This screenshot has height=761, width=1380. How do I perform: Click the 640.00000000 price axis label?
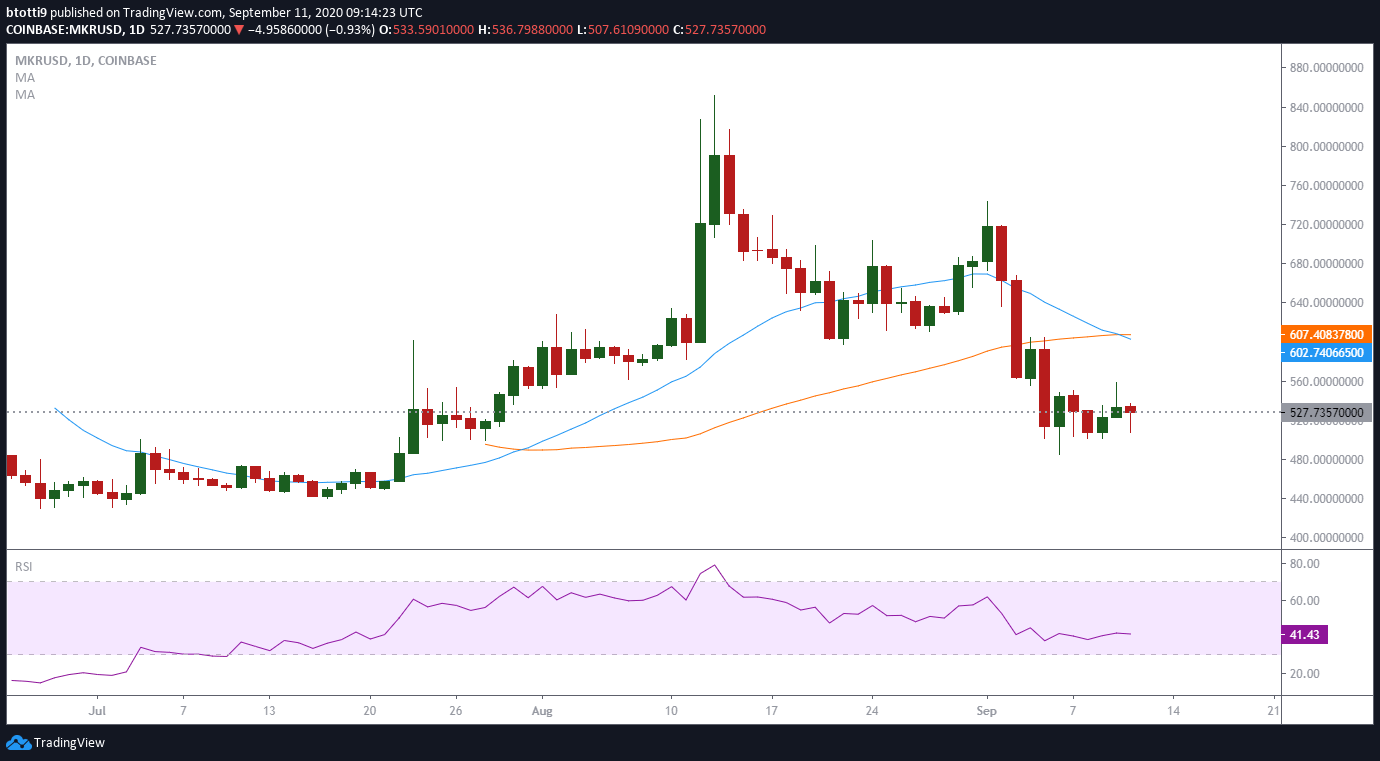pyautogui.click(x=1326, y=303)
